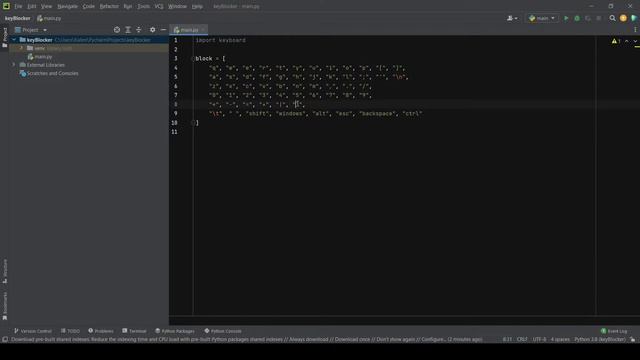
Task: Open Project panel settings gear
Action: pyautogui.click(x=153, y=30)
